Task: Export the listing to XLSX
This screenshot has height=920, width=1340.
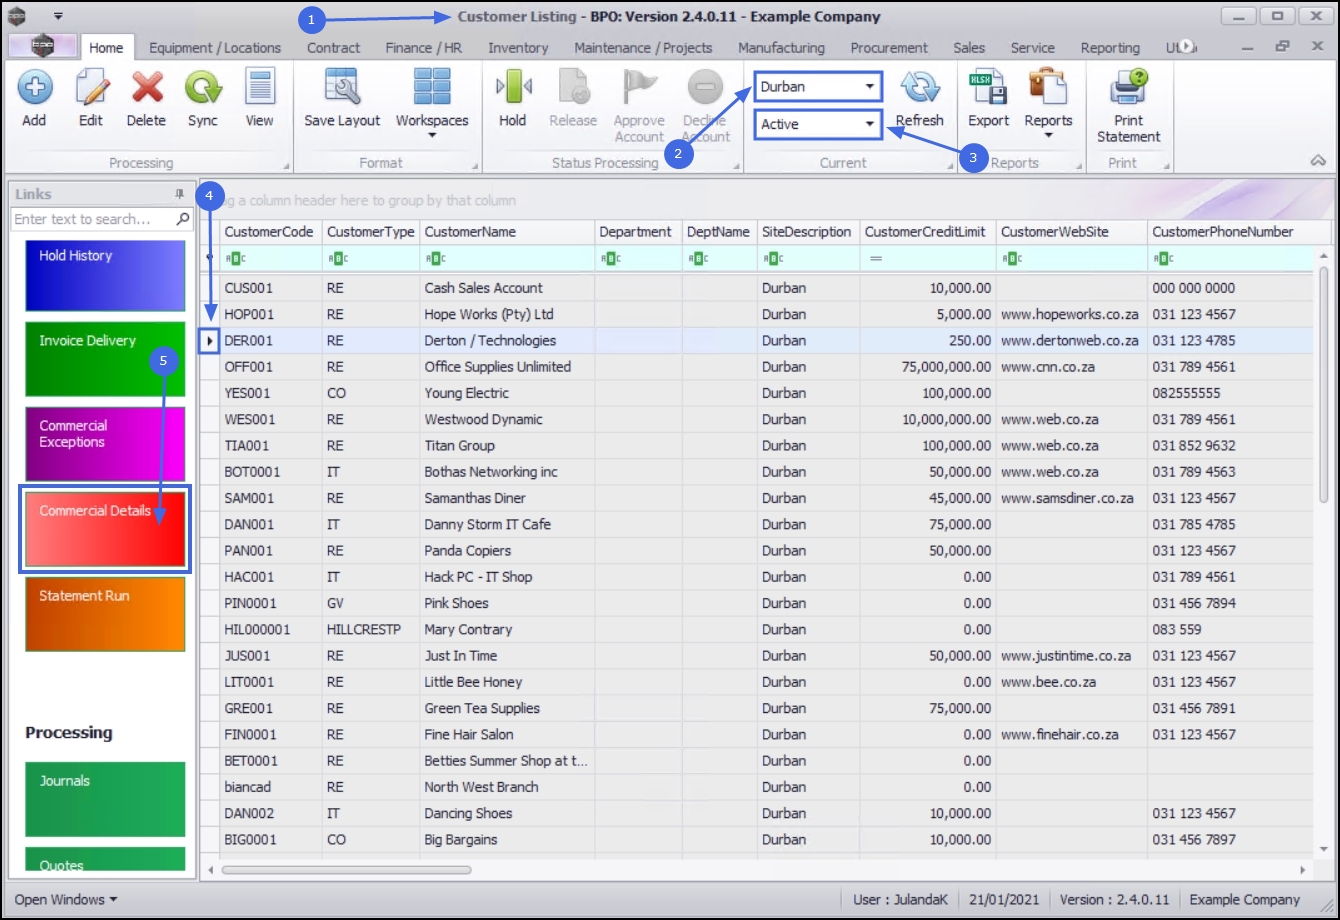Action: click(988, 88)
